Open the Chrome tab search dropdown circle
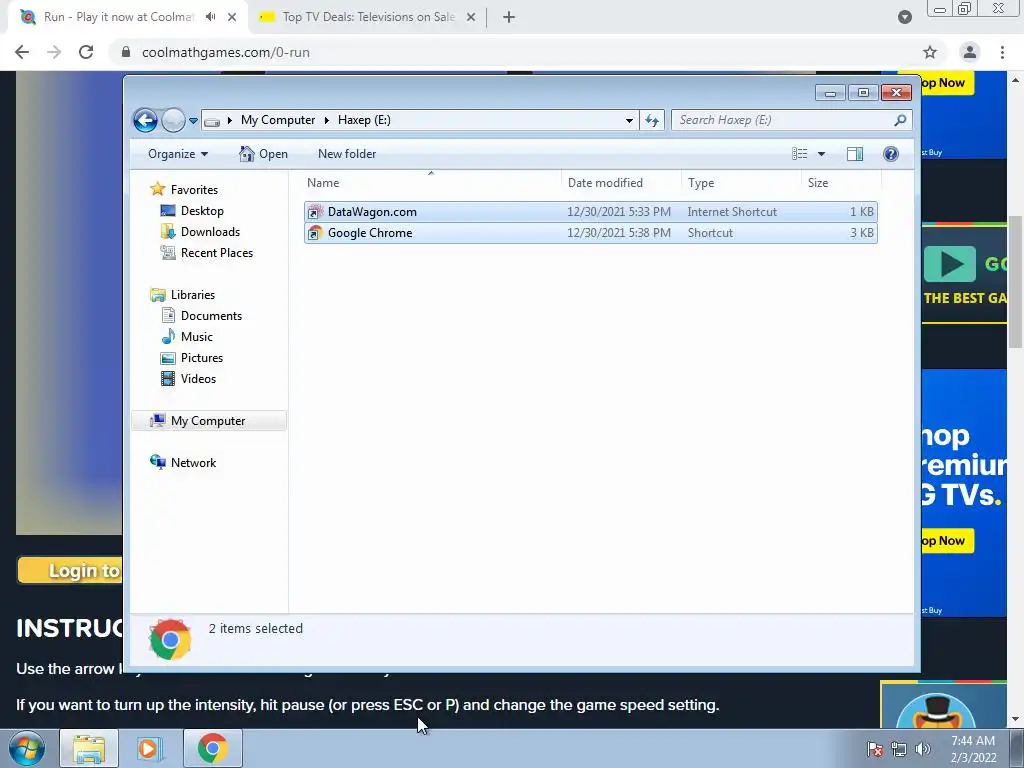The image size is (1024, 768). tap(904, 17)
